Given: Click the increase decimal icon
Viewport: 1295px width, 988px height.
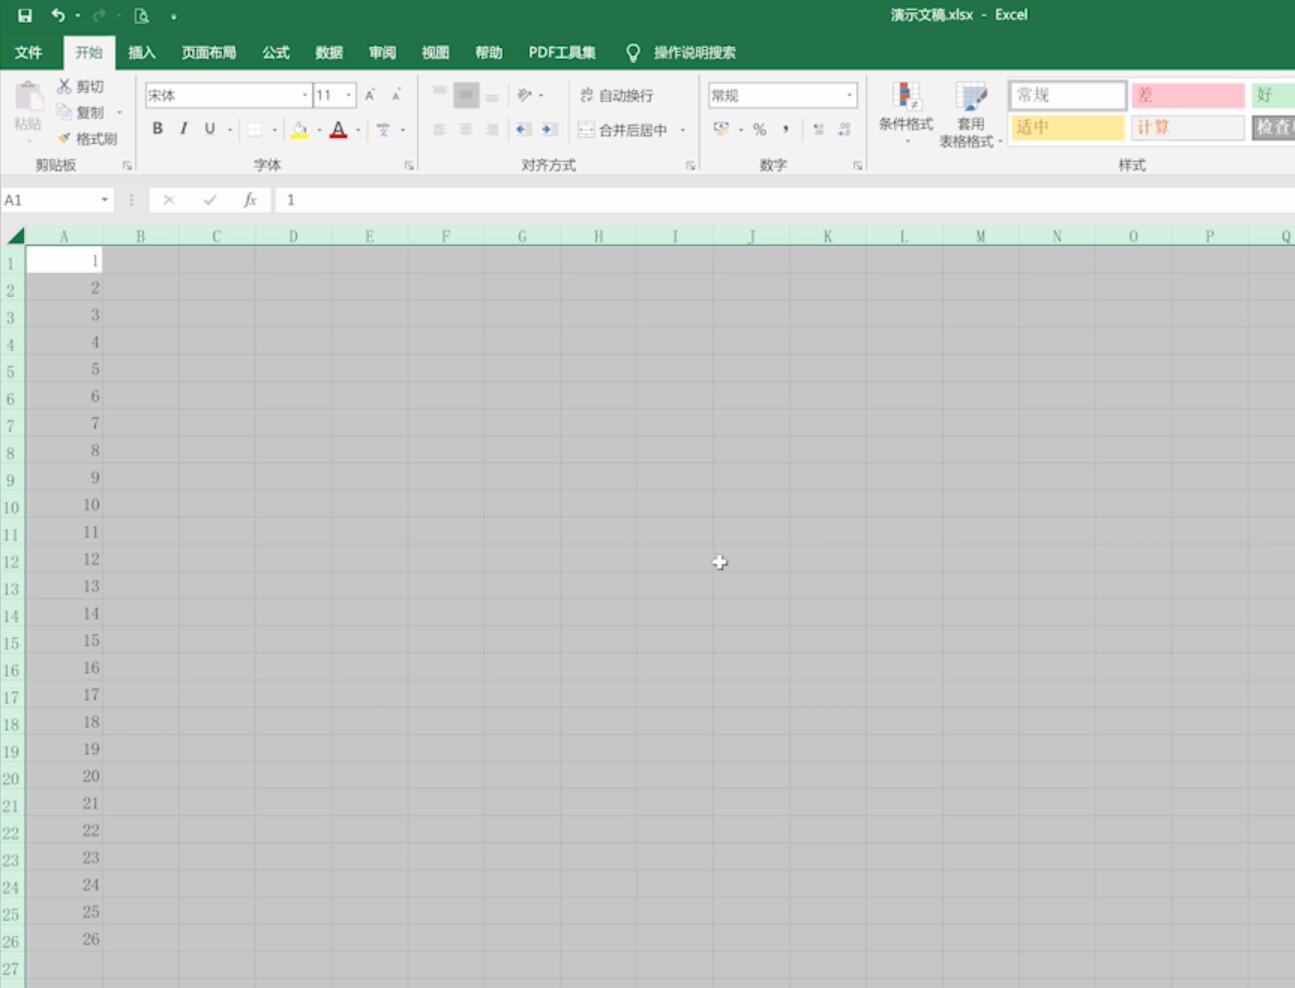Looking at the screenshot, I should tap(818, 129).
